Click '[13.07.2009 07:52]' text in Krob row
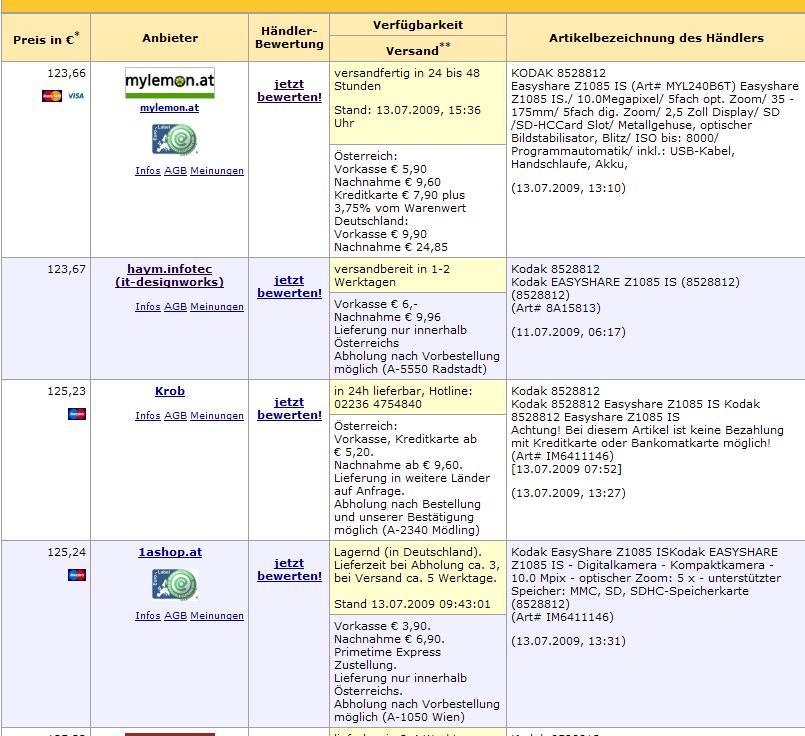 [x=566, y=469]
